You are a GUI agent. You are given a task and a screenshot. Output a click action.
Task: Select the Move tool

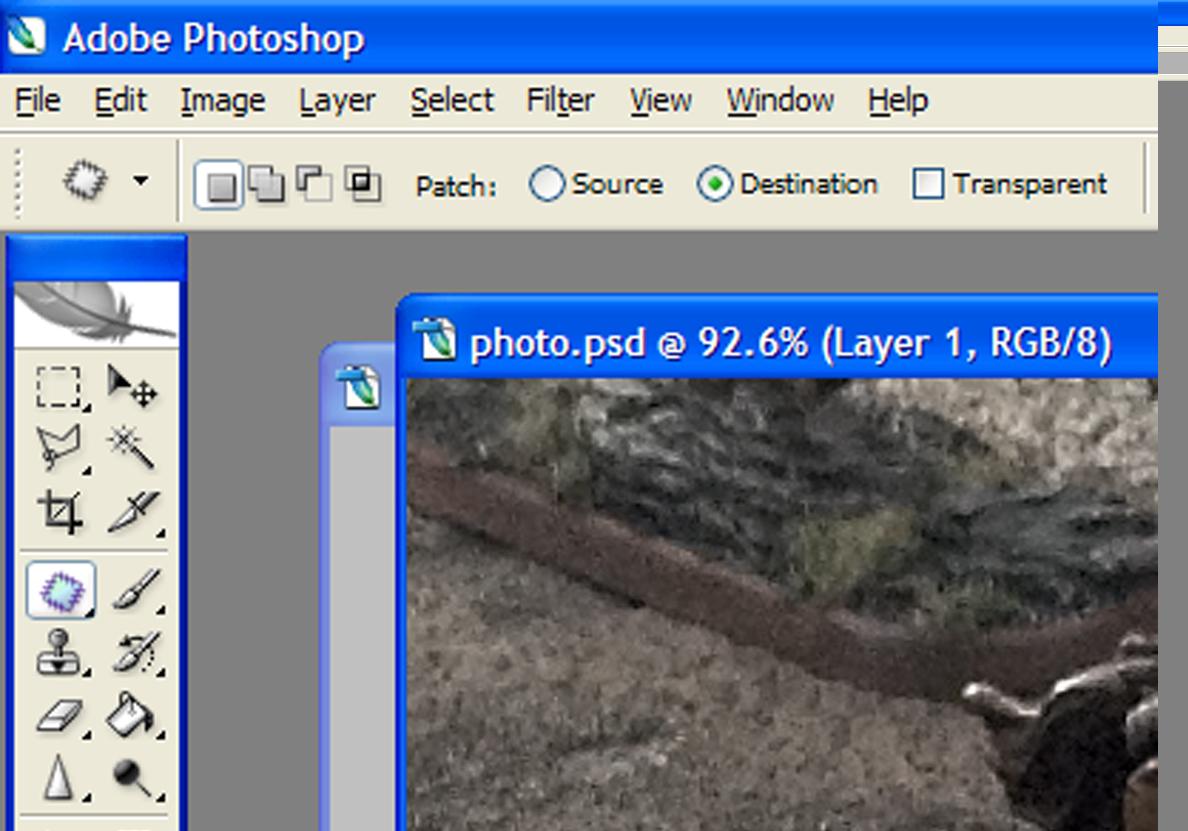pos(132,387)
